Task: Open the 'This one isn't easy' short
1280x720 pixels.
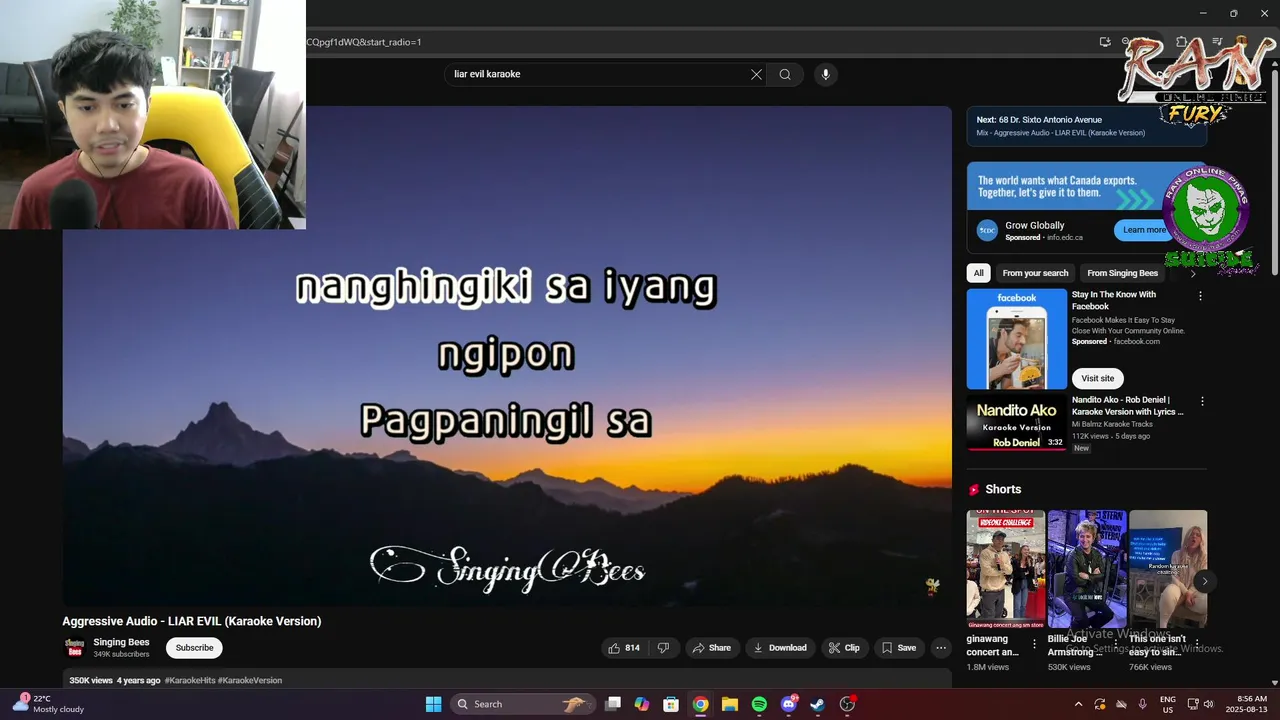Action: [x=1168, y=569]
